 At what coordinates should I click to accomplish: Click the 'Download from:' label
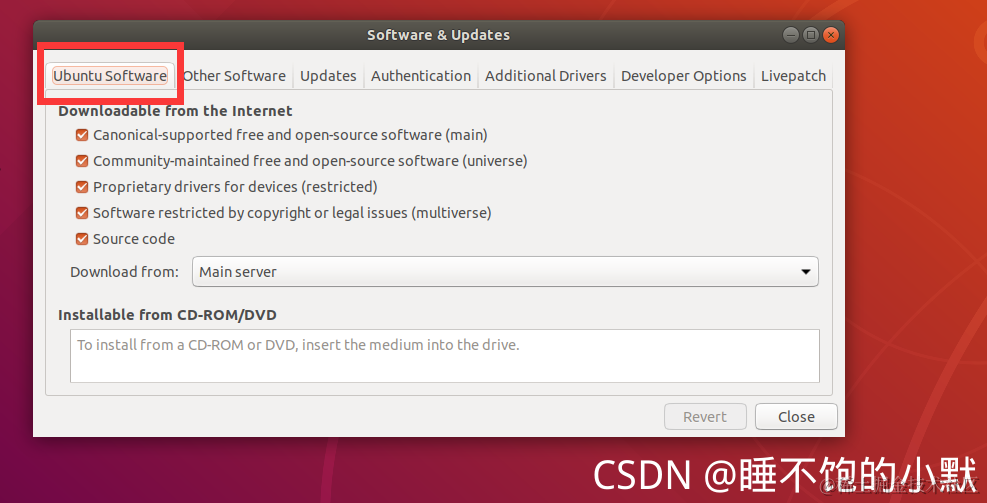click(124, 272)
